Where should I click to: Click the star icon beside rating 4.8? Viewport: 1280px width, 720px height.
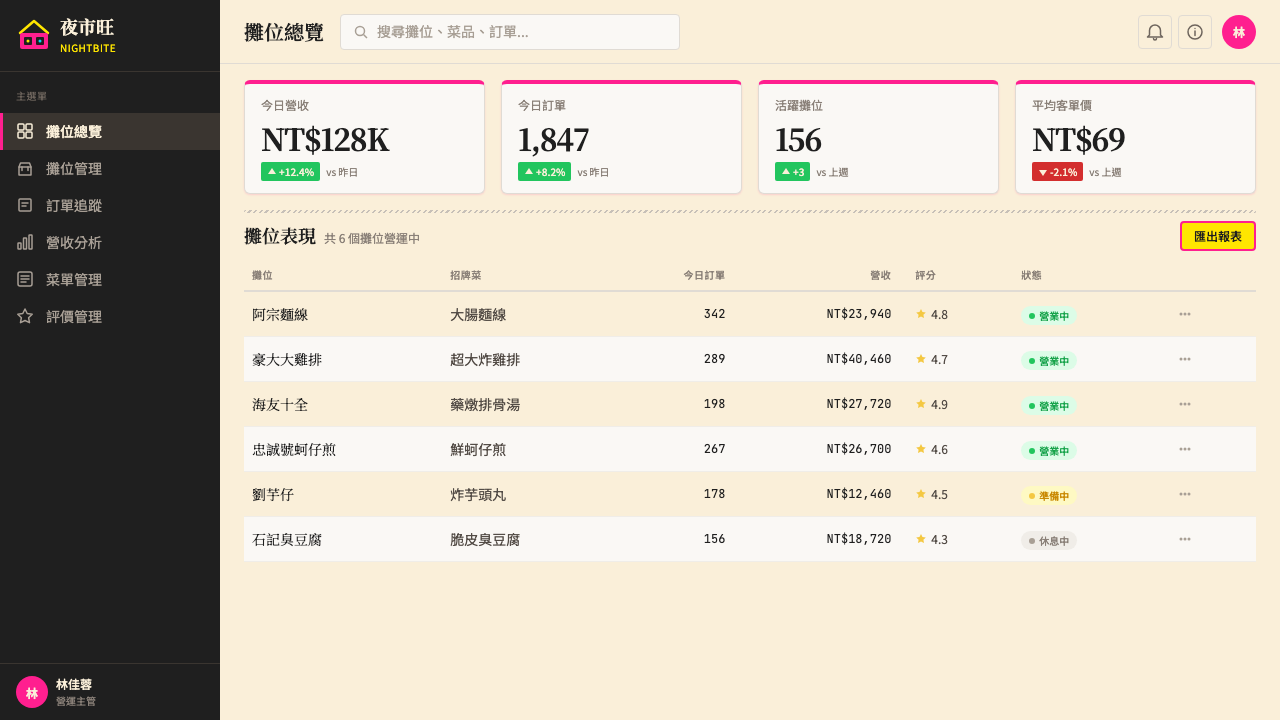pos(921,313)
